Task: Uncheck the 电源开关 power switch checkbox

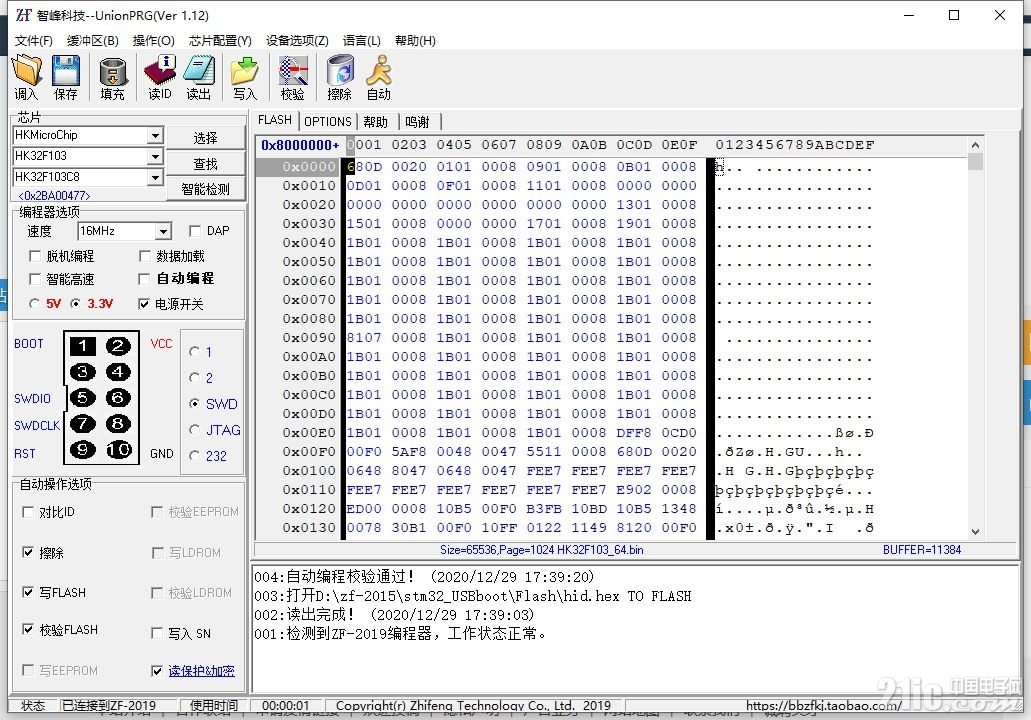Action: click(x=144, y=304)
